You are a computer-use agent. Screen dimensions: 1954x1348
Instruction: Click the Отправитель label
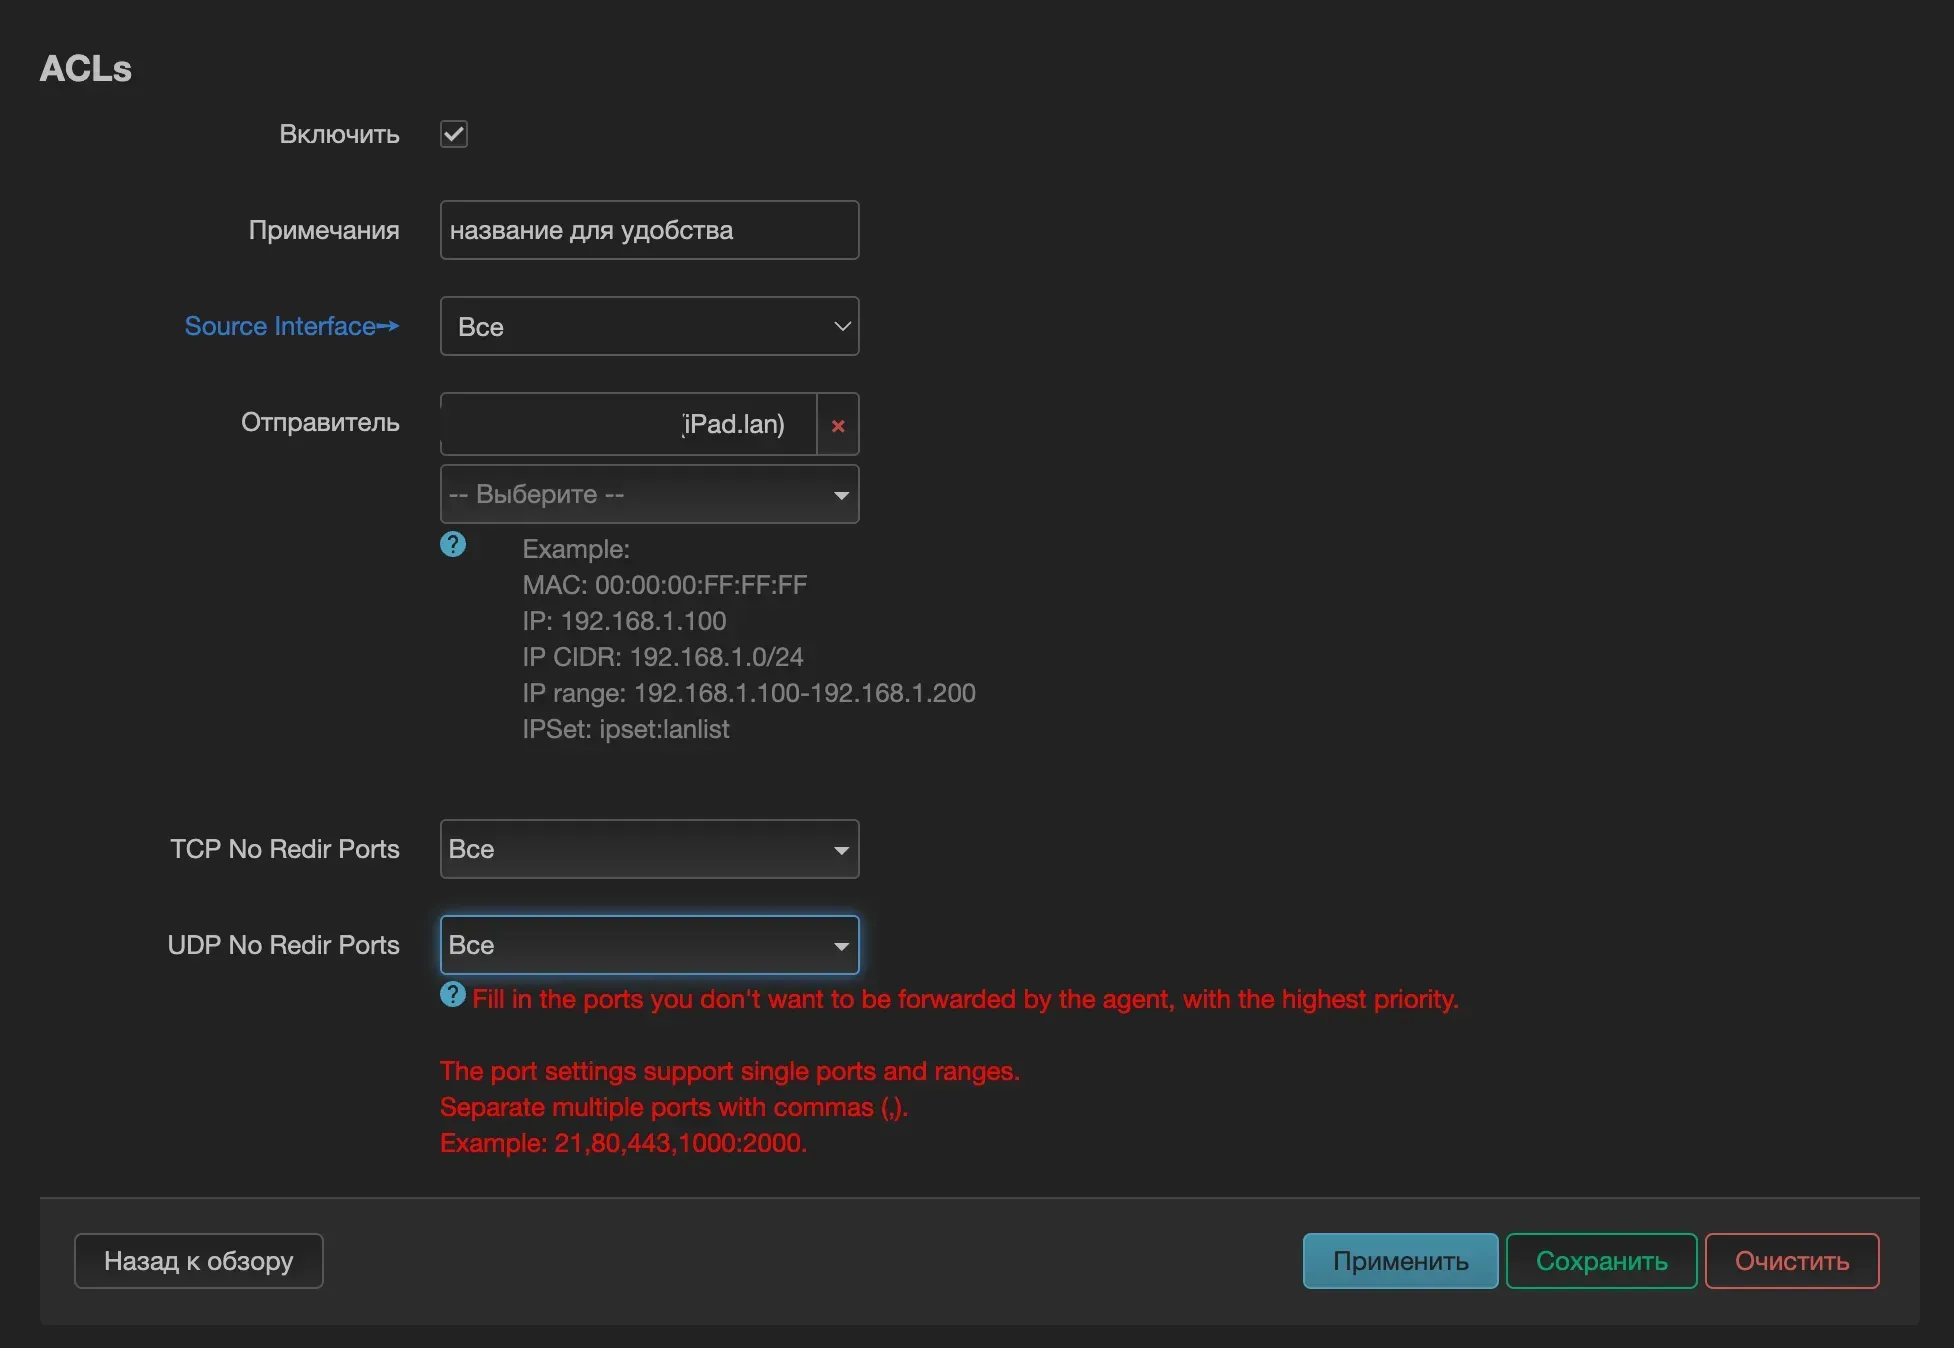(320, 422)
